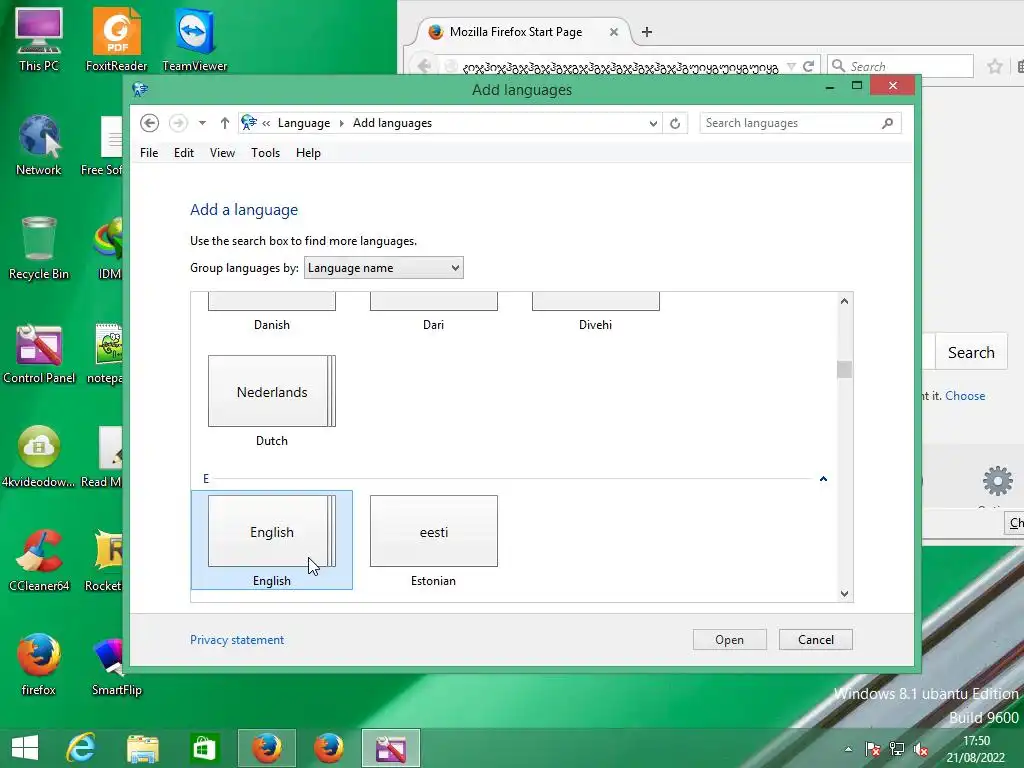Click the Language breadcrumb in address bar
Image resolution: width=1024 pixels, height=768 pixels.
(304, 123)
